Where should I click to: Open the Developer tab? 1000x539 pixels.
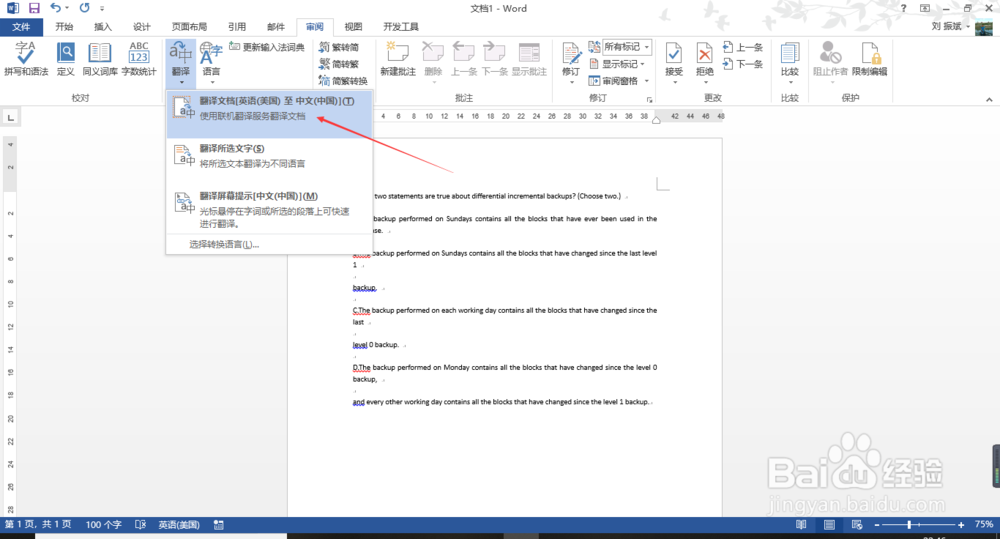(401, 27)
